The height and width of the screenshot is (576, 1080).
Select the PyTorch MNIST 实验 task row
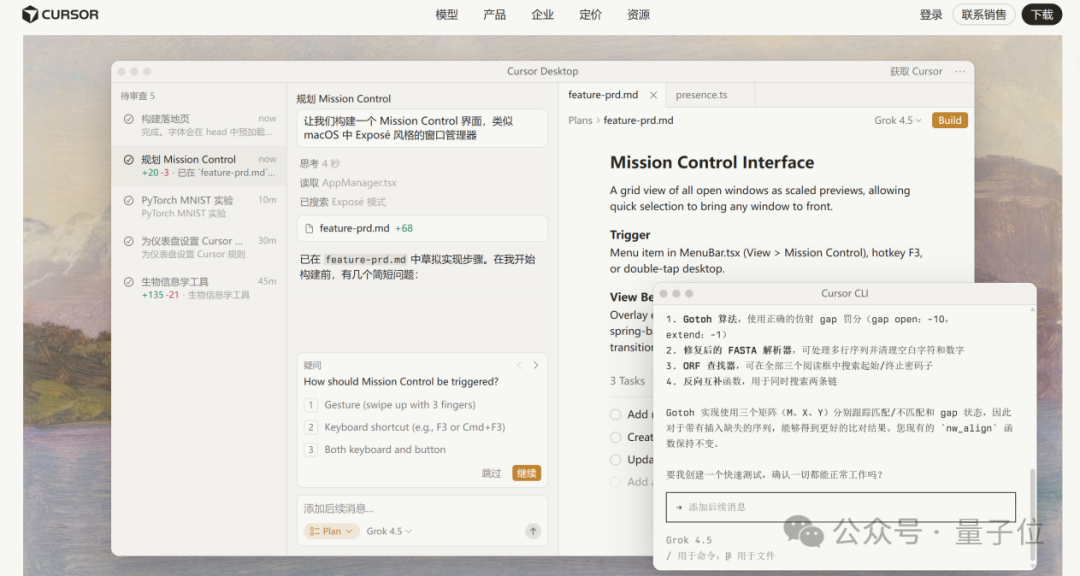(198, 206)
